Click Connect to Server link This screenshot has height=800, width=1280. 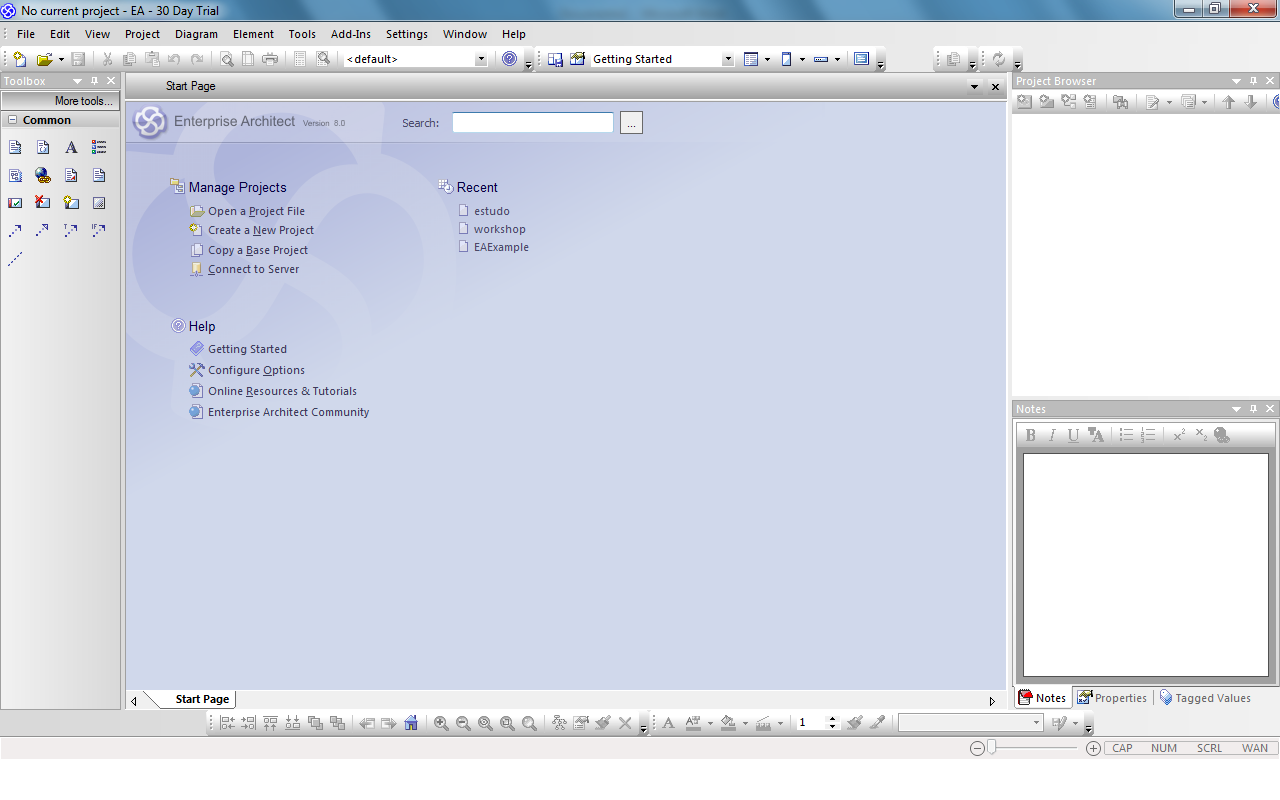[253, 269]
